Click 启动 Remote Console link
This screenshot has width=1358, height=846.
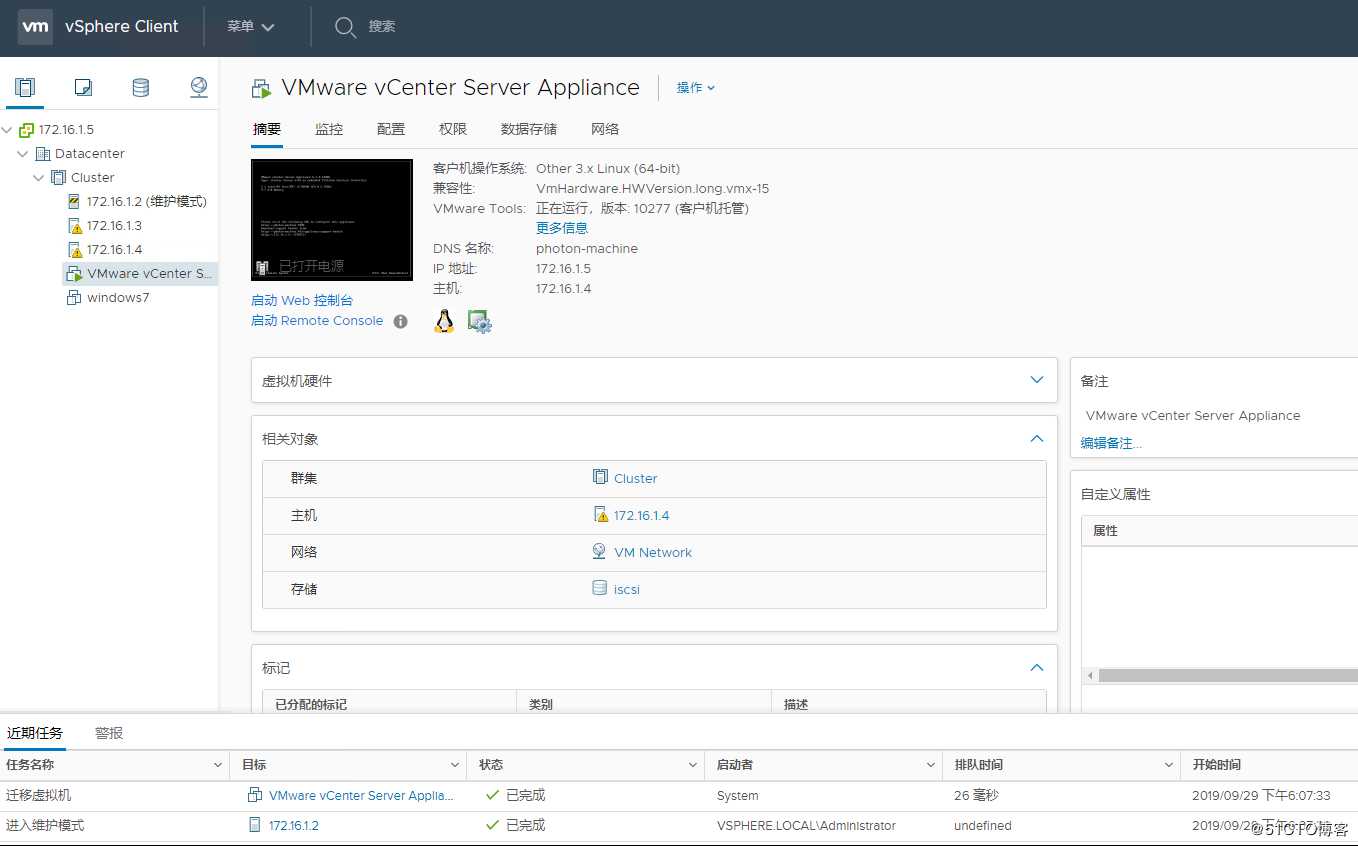(317, 321)
